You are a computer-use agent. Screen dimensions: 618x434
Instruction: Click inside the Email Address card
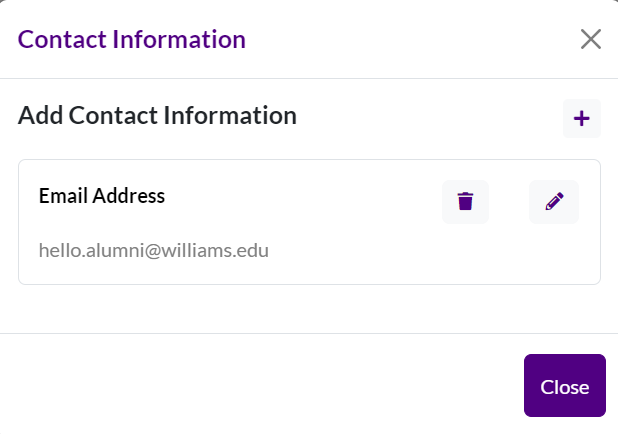pyautogui.click(x=309, y=222)
